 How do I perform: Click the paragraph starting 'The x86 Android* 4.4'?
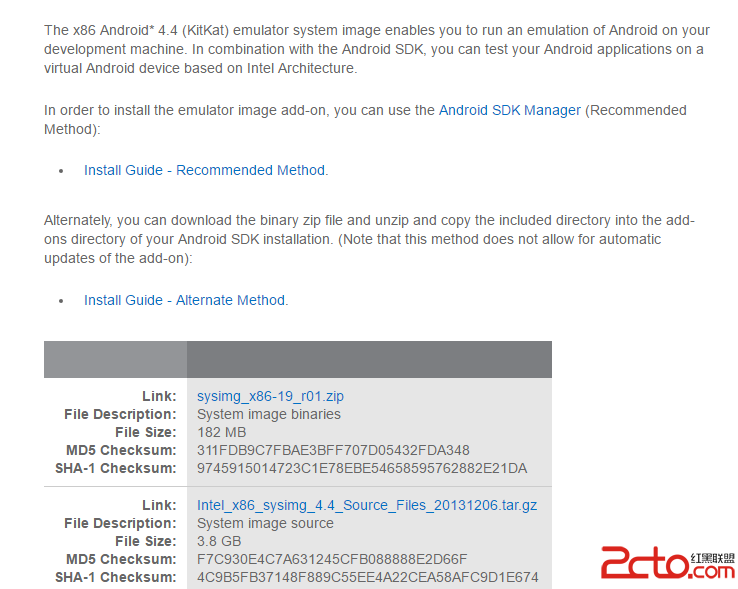377,49
